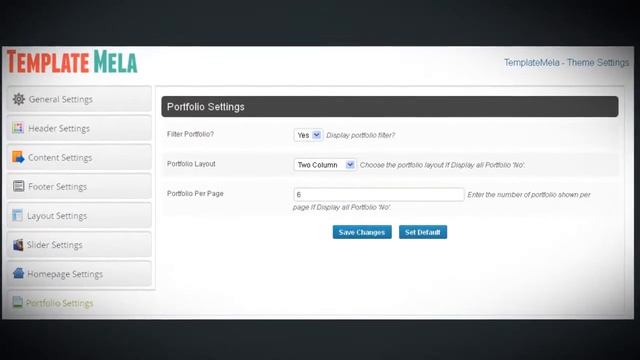Click the Content Settings orange icon
Image resolution: width=640 pixels, height=360 pixels.
(x=18, y=157)
